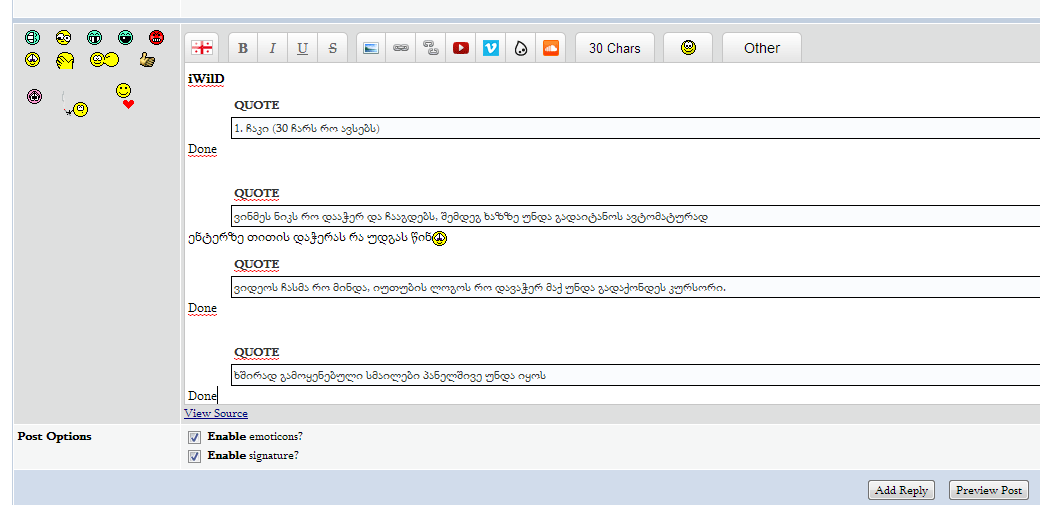Insert the thumbs-up emoticon
Image resolution: width=1040 pixels, height=505 pixels.
(147, 60)
